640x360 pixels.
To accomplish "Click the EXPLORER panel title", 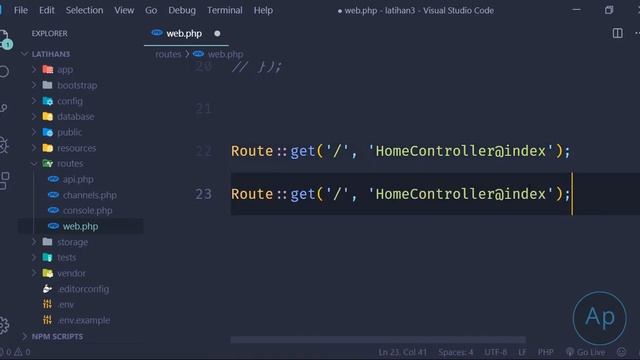I will 49,33.
